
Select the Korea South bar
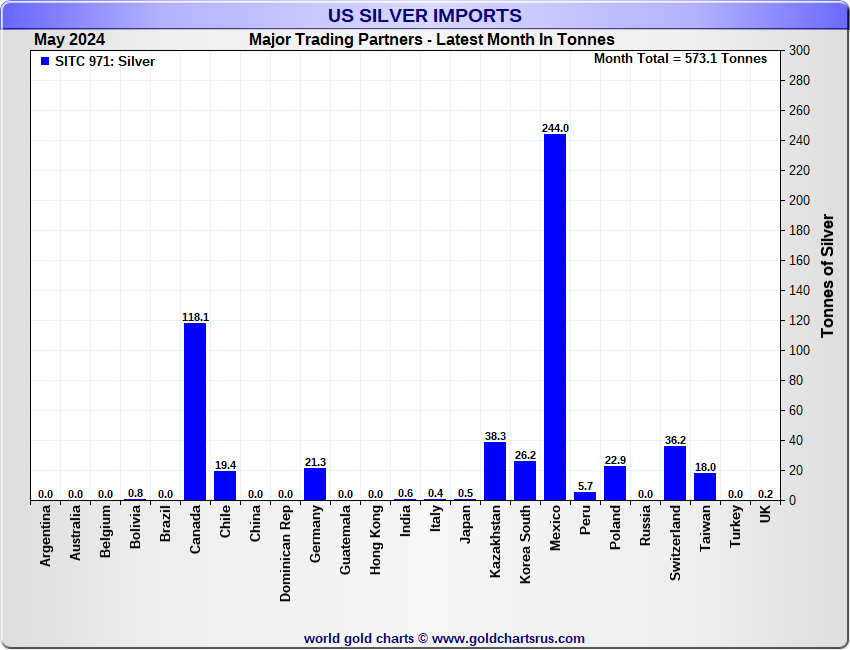(525, 480)
